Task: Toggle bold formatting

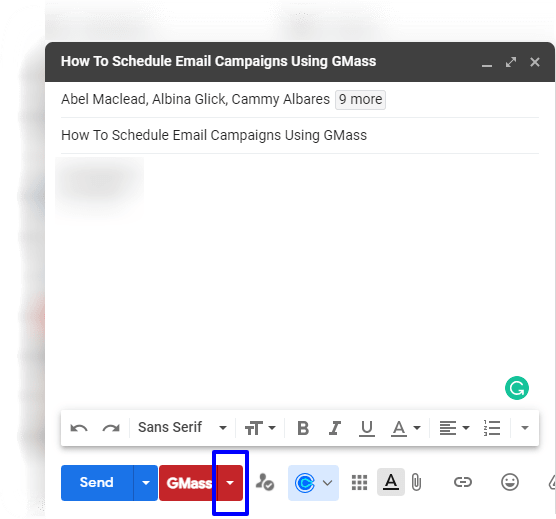Action: [x=303, y=428]
